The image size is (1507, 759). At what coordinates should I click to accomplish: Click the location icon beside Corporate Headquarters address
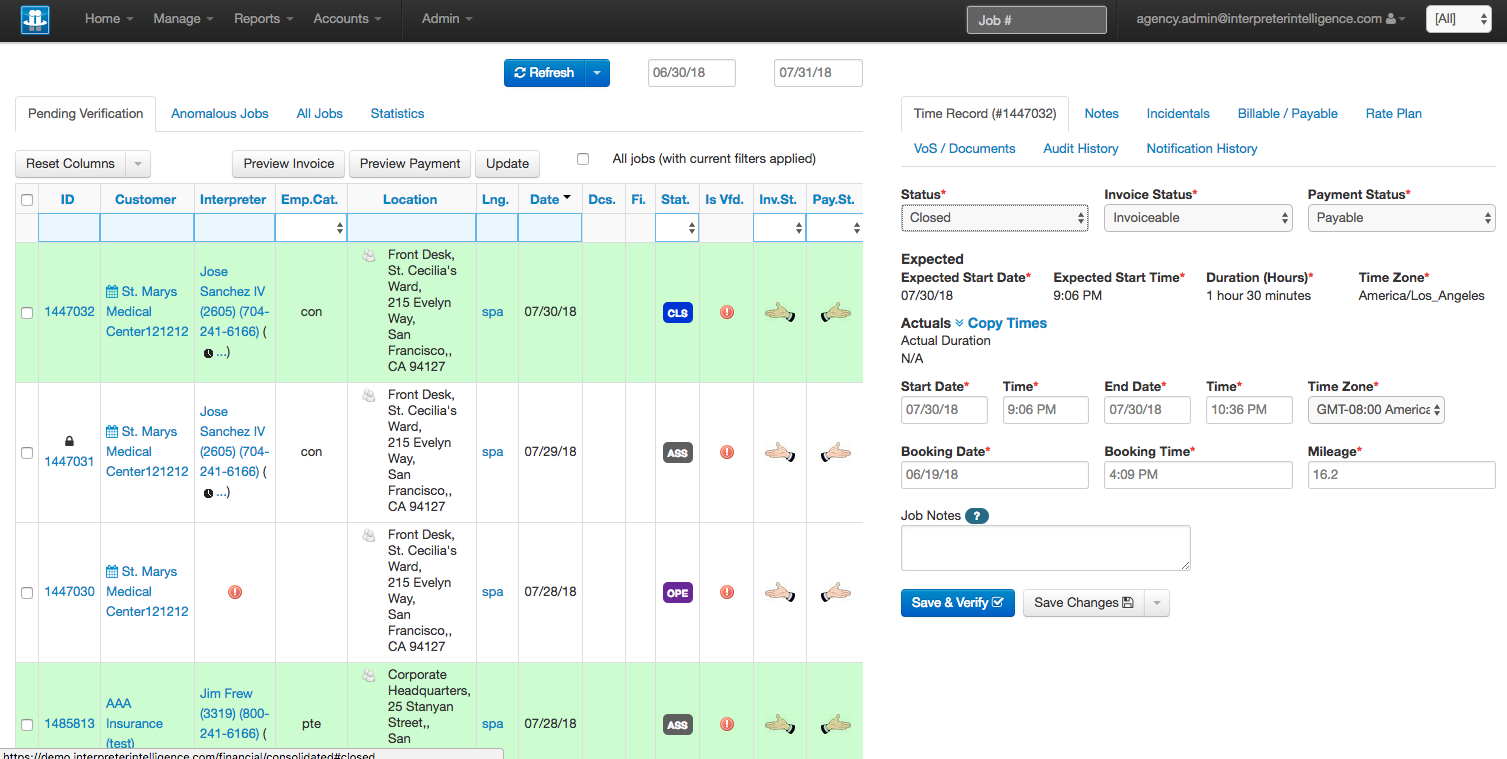tap(368, 676)
